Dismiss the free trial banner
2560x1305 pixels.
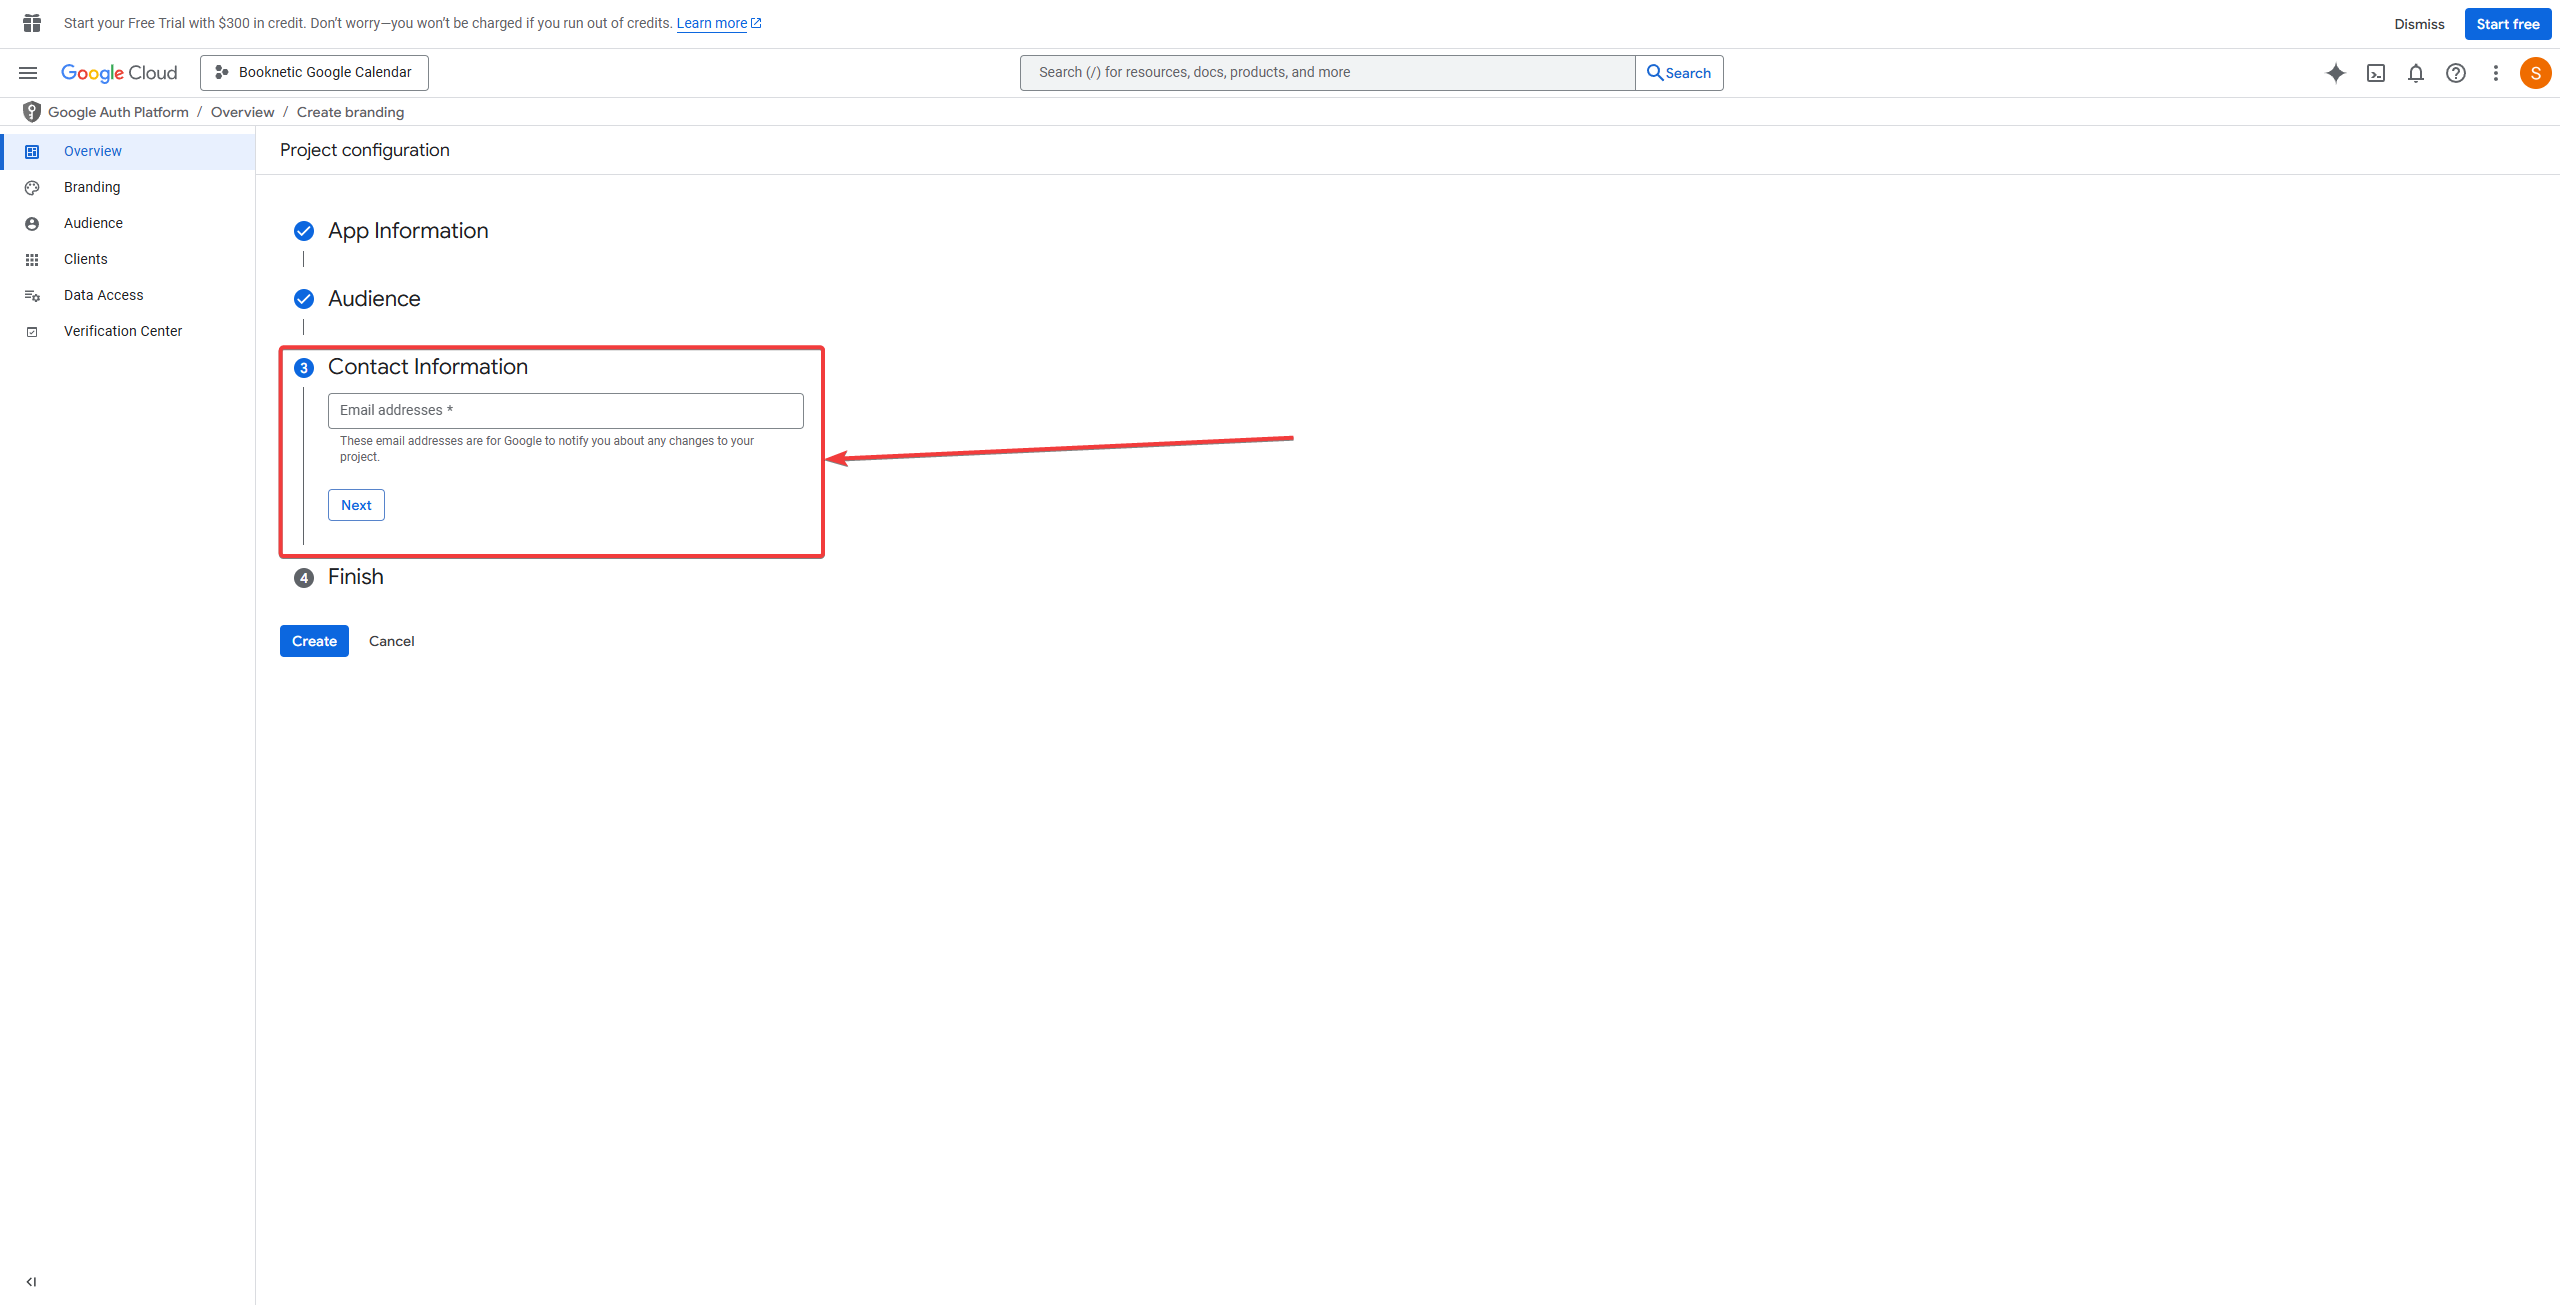pos(2419,24)
